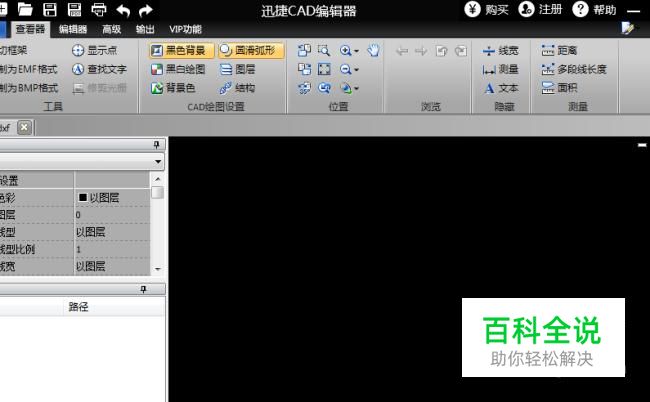Image resolution: width=650 pixels, height=402 pixels.
Task: Pin the properties panel with pushpin
Action: click(x=157, y=144)
